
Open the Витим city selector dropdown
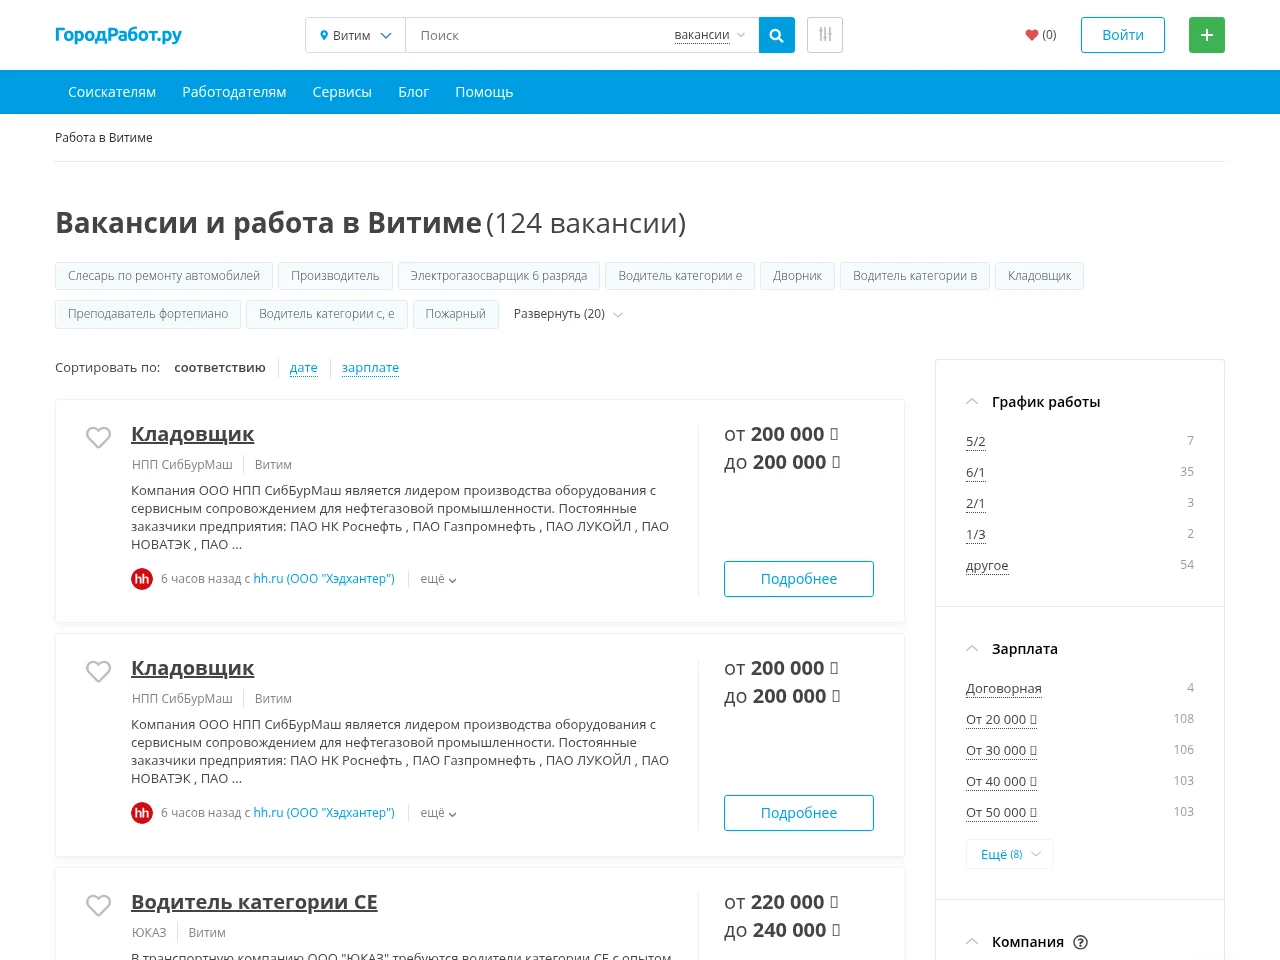tap(355, 35)
